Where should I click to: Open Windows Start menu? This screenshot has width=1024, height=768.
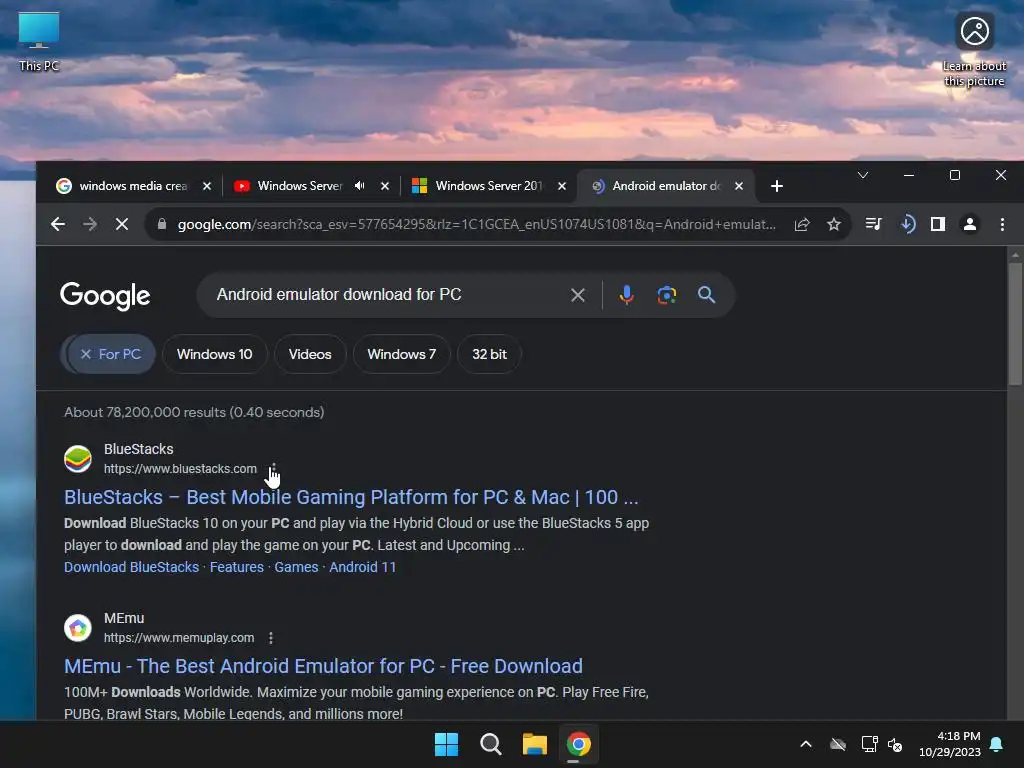[x=447, y=744]
